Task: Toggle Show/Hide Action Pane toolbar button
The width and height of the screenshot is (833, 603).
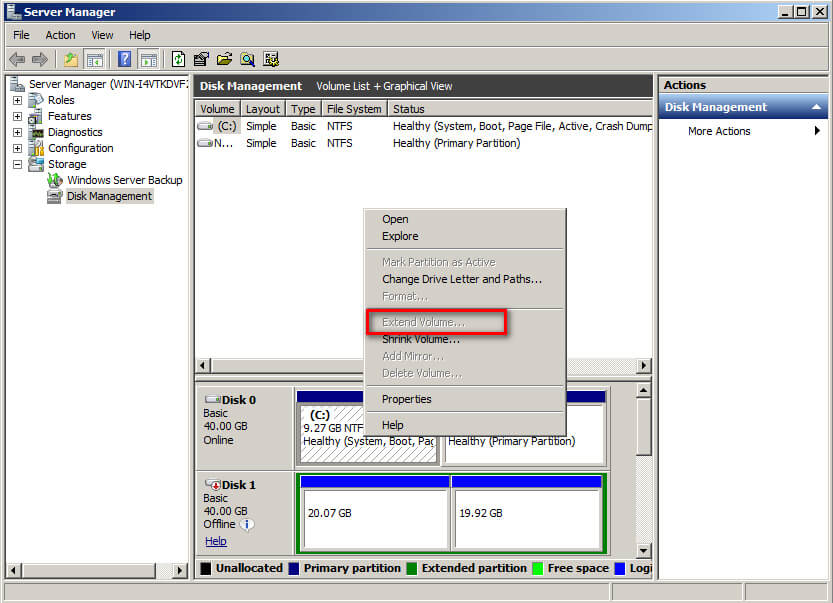Action: click(x=149, y=60)
